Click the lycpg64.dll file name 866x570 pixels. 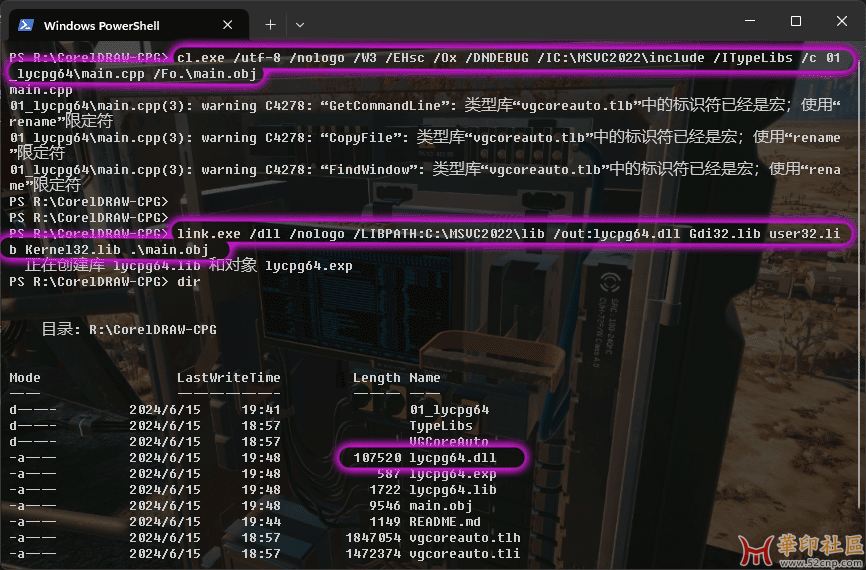pos(452,458)
